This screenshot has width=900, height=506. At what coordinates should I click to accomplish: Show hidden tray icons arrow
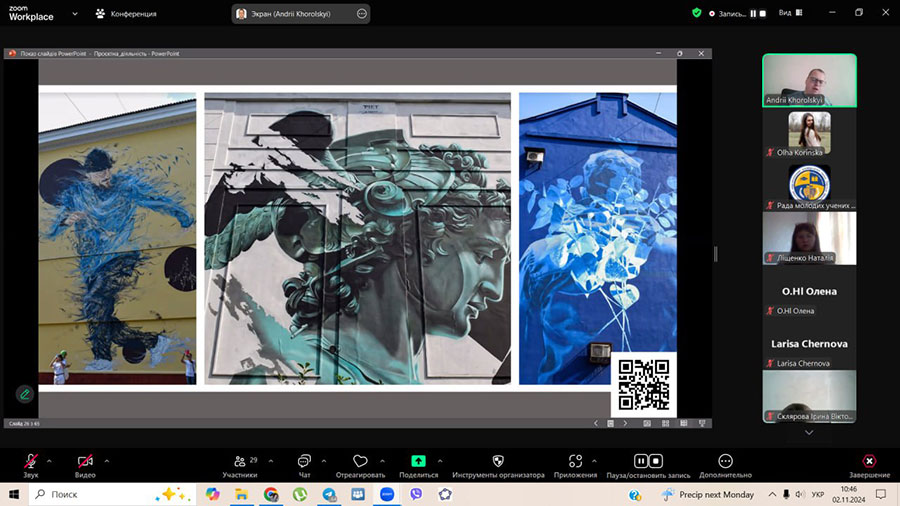click(773, 494)
